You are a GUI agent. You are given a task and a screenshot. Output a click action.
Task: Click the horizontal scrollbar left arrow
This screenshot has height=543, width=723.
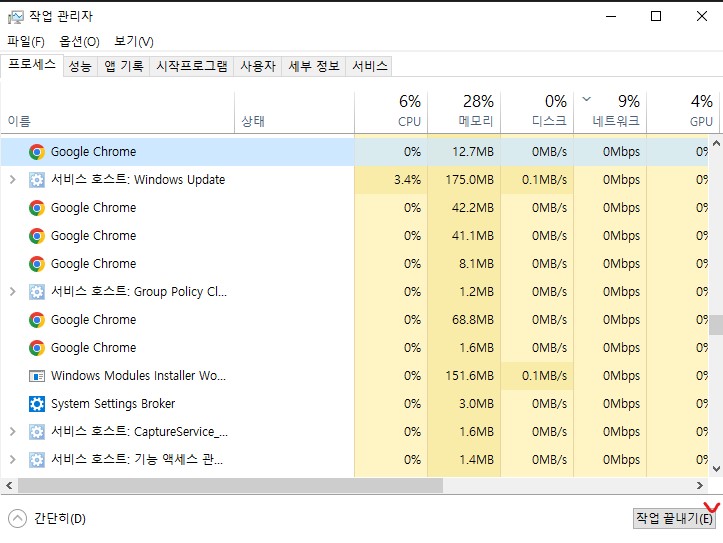click(9, 485)
